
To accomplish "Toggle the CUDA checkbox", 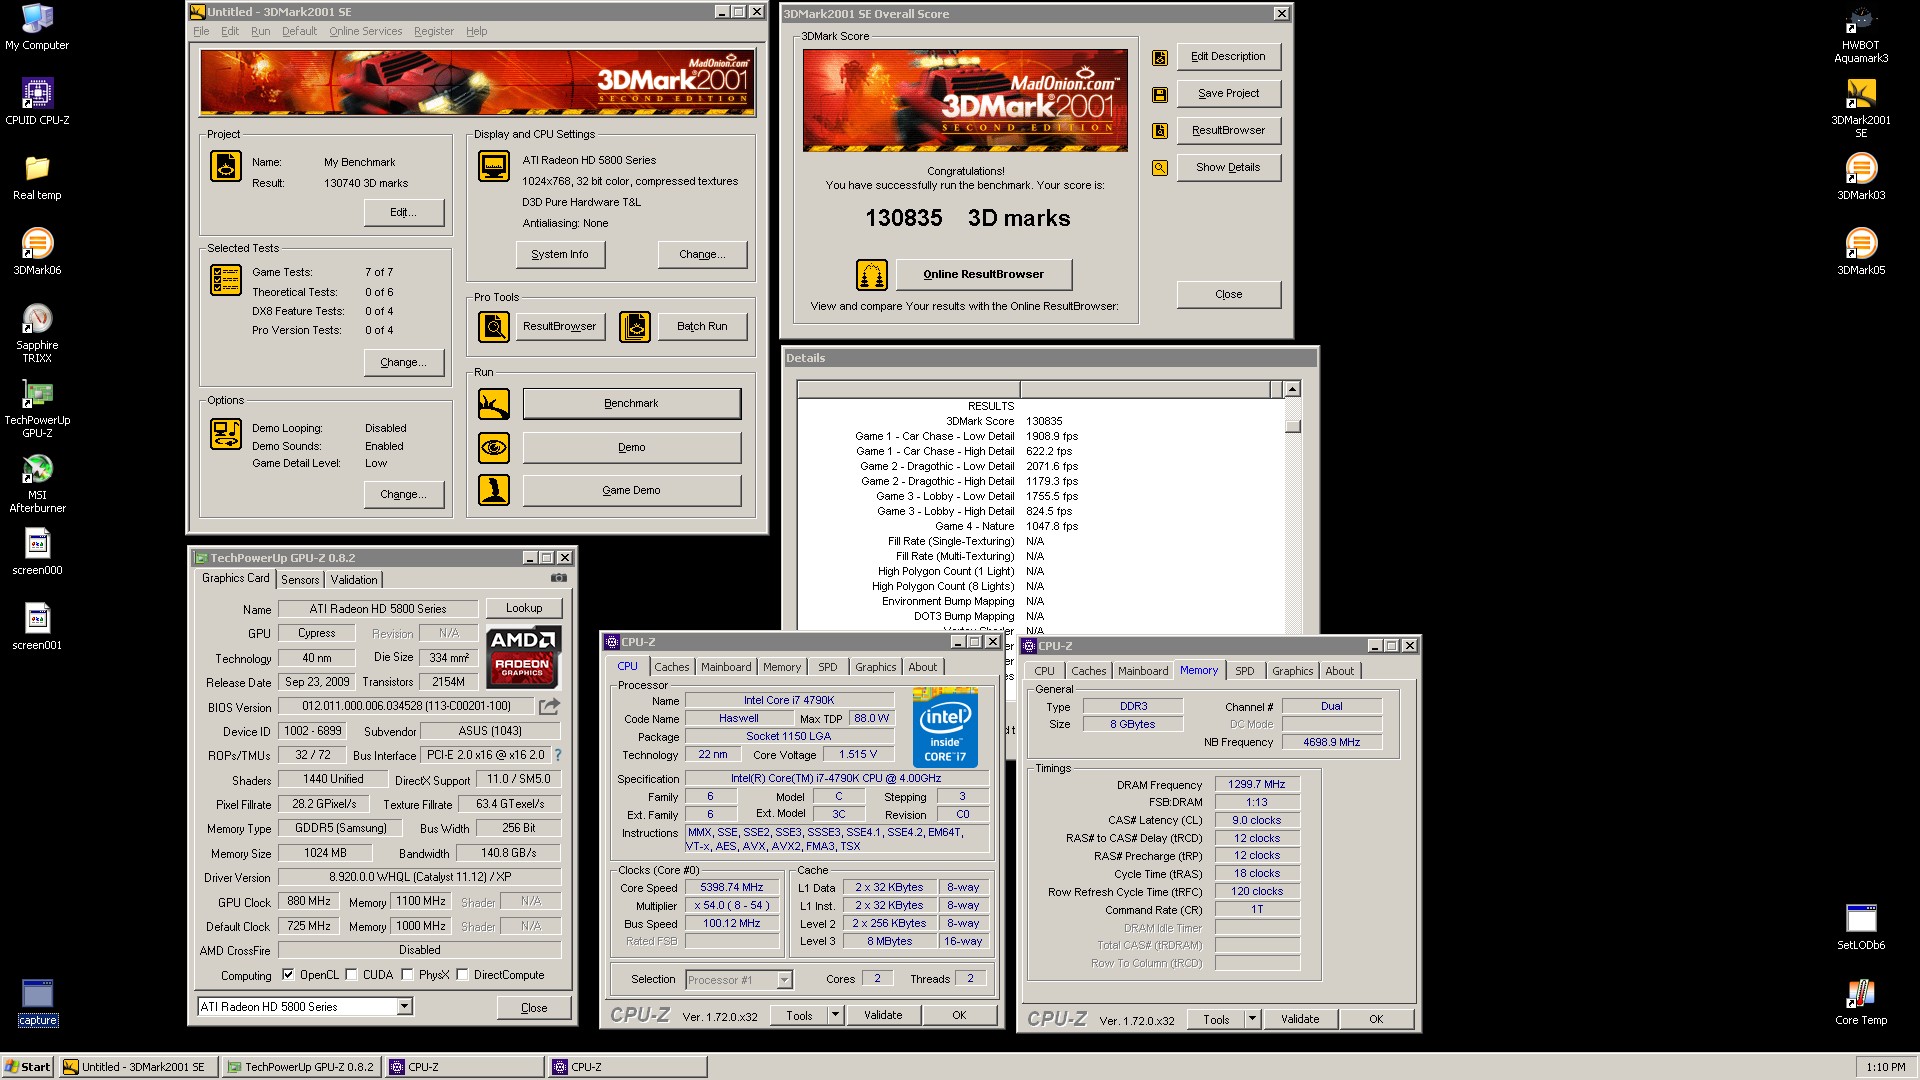I will 351,975.
